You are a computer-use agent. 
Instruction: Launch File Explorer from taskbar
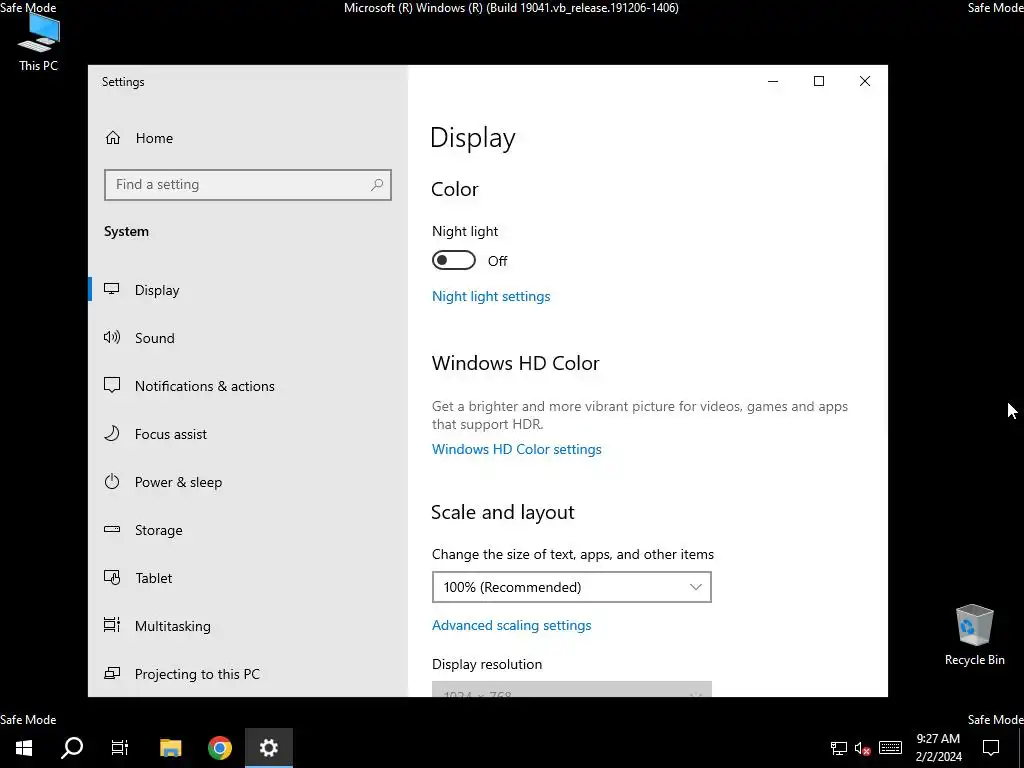[x=170, y=748]
